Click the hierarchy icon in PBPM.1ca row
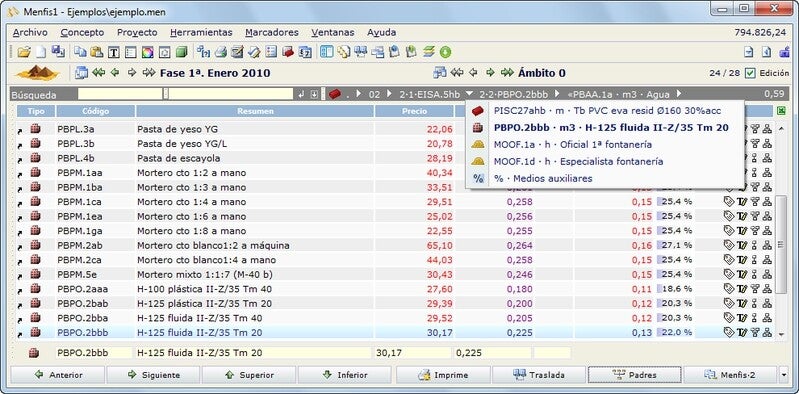The height and width of the screenshot is (394, 799). click(767, 202)
